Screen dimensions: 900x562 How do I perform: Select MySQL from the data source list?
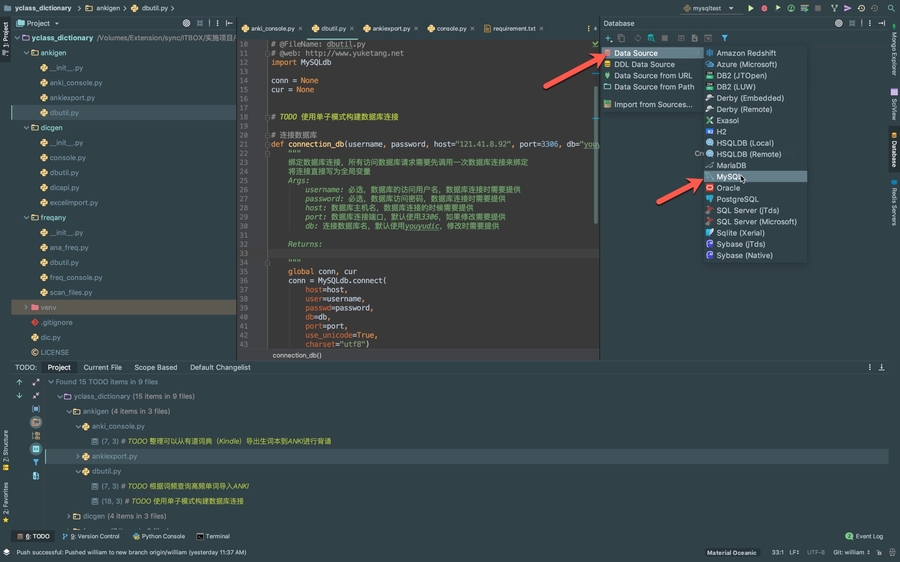[730, 177]
